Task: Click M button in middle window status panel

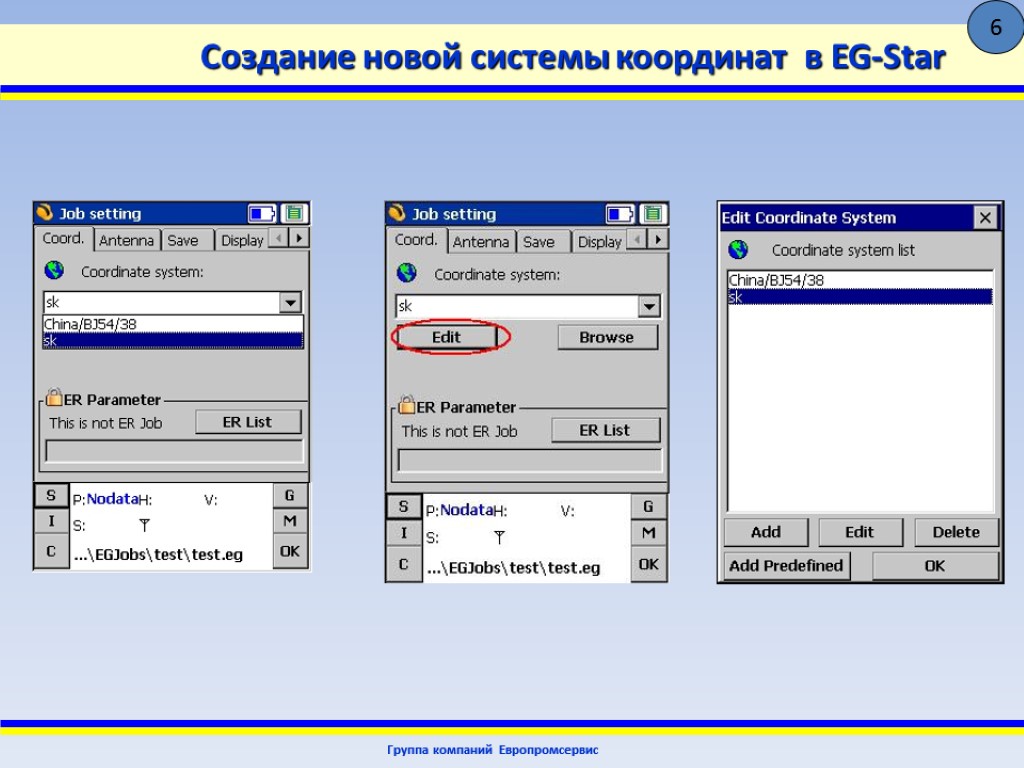Action: click(648, 533)
